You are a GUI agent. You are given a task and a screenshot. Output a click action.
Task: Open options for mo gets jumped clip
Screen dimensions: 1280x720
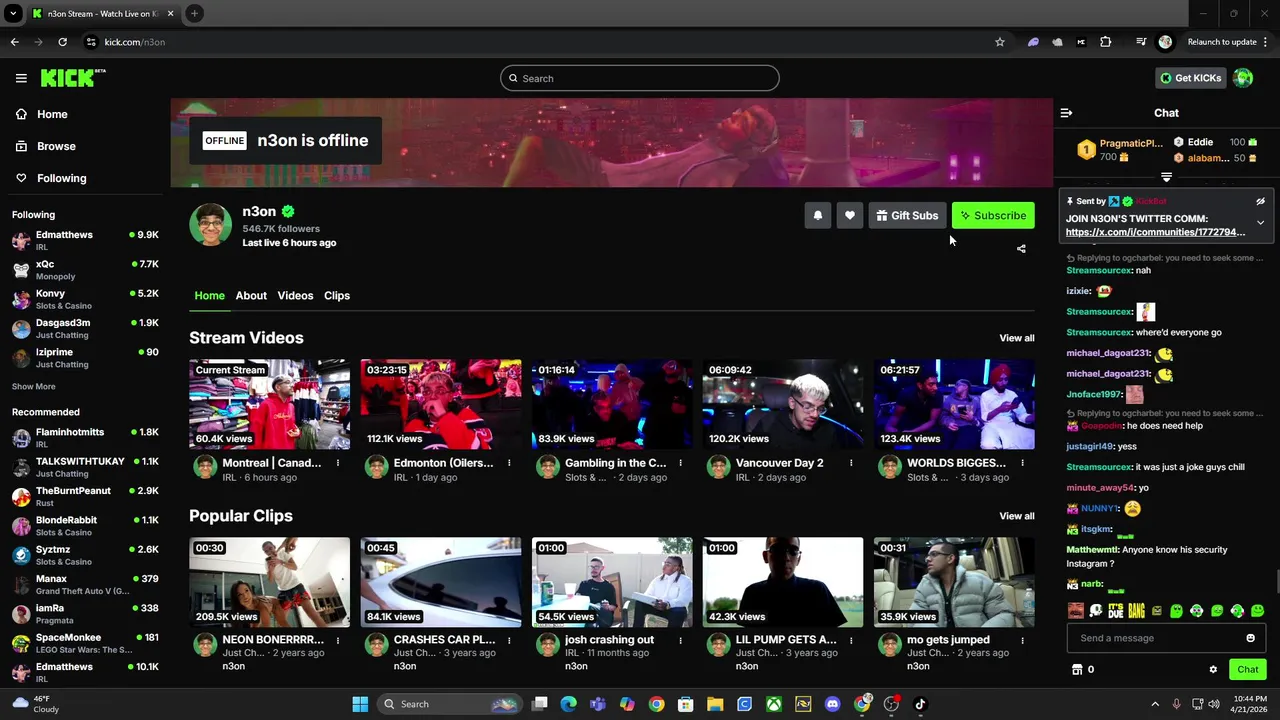(x=1022, y=640)
